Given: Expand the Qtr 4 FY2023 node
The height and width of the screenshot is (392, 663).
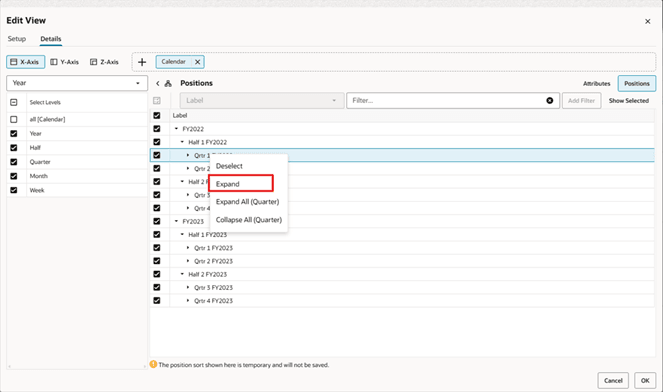Looking at the screenshot, I should tap(188, 301).
